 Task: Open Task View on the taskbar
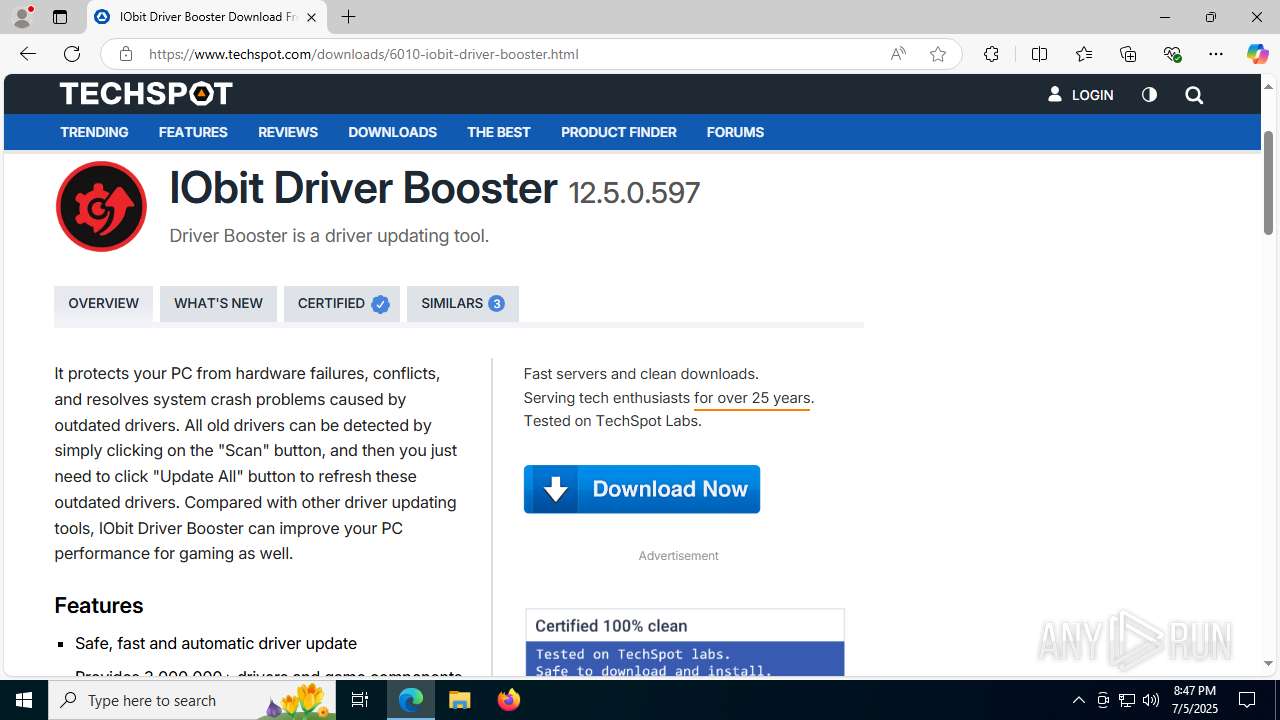click(360, 700)
